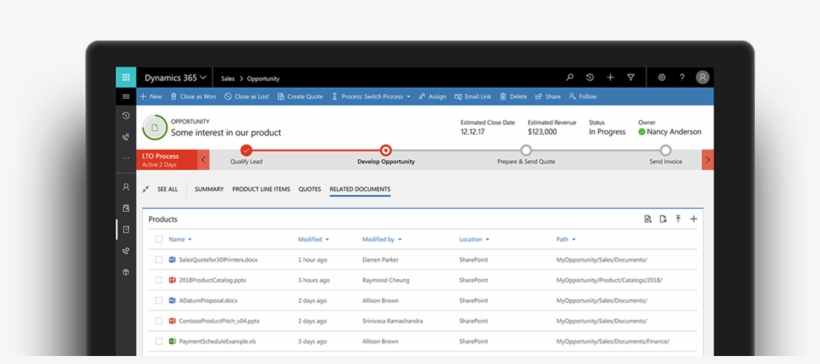820x364 pixels.
Task: Open SalesQuotefor3DPrinters.docx file name
Action: click(218, 260)
